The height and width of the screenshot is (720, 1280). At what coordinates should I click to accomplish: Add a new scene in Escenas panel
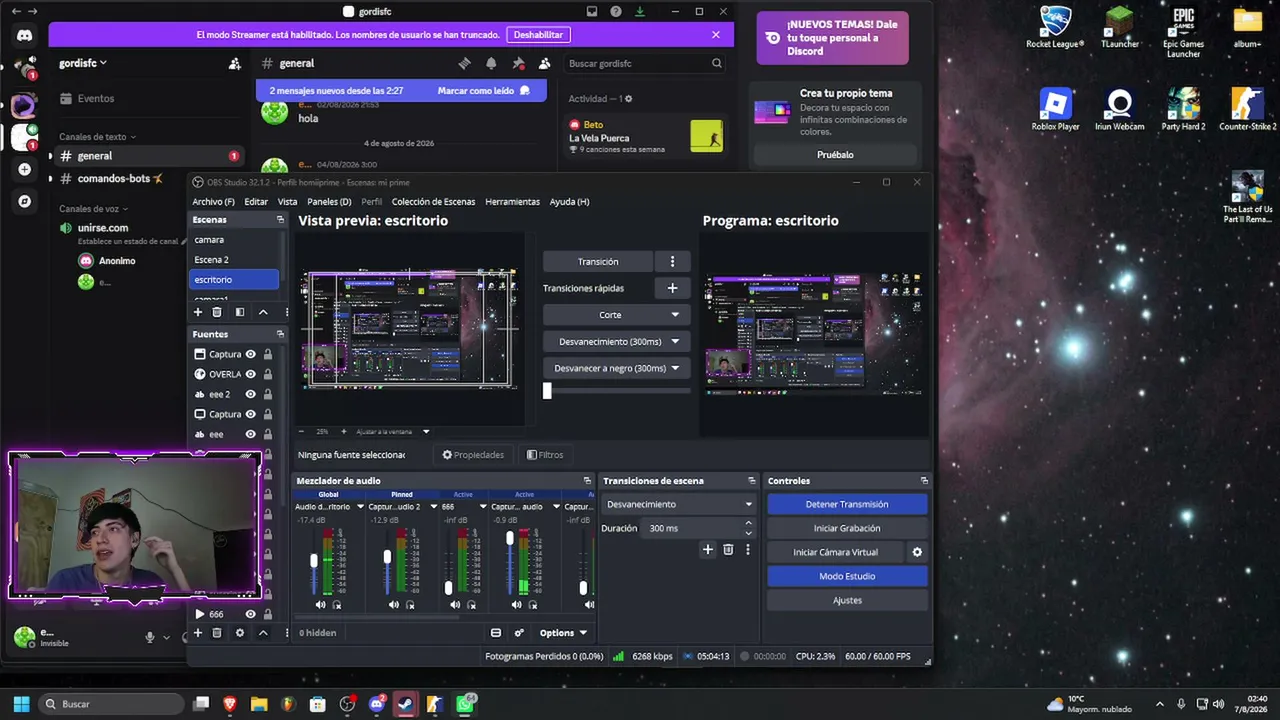(x=198, y=312)
